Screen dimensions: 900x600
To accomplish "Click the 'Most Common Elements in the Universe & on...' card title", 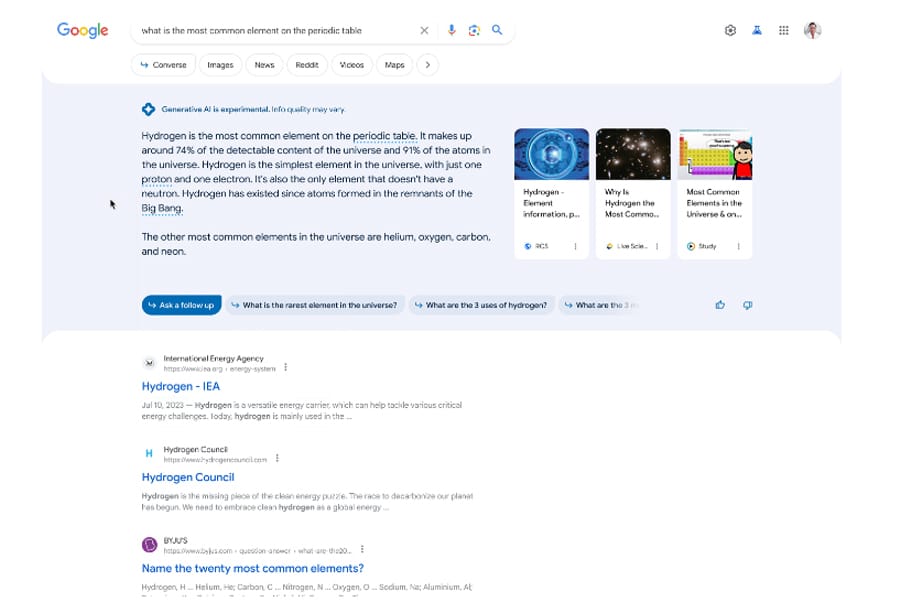I will coord(714,203).
